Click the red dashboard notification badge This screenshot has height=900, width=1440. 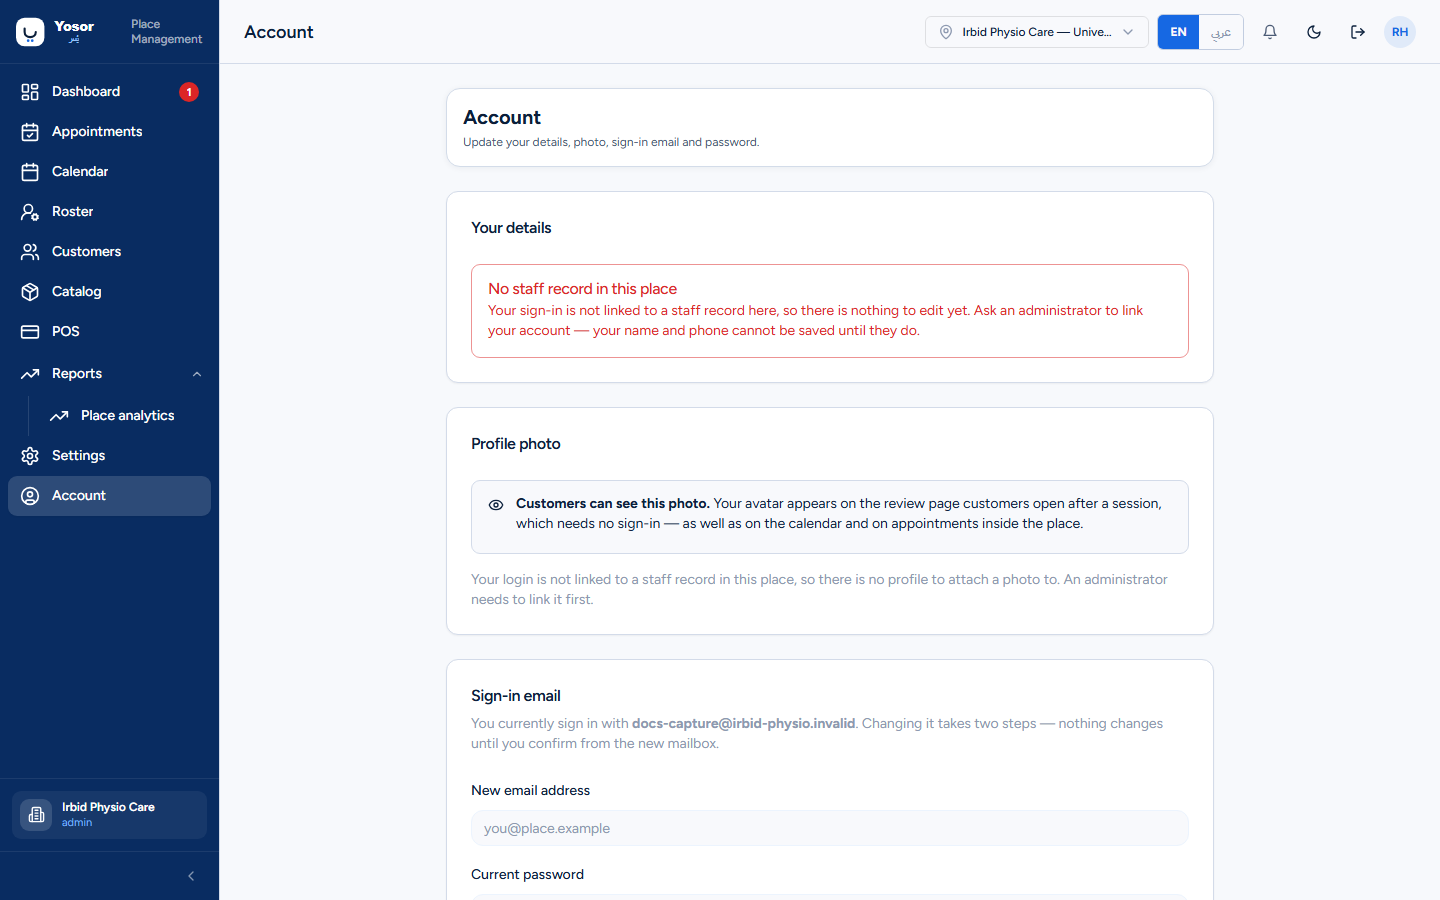coord(189,92)
